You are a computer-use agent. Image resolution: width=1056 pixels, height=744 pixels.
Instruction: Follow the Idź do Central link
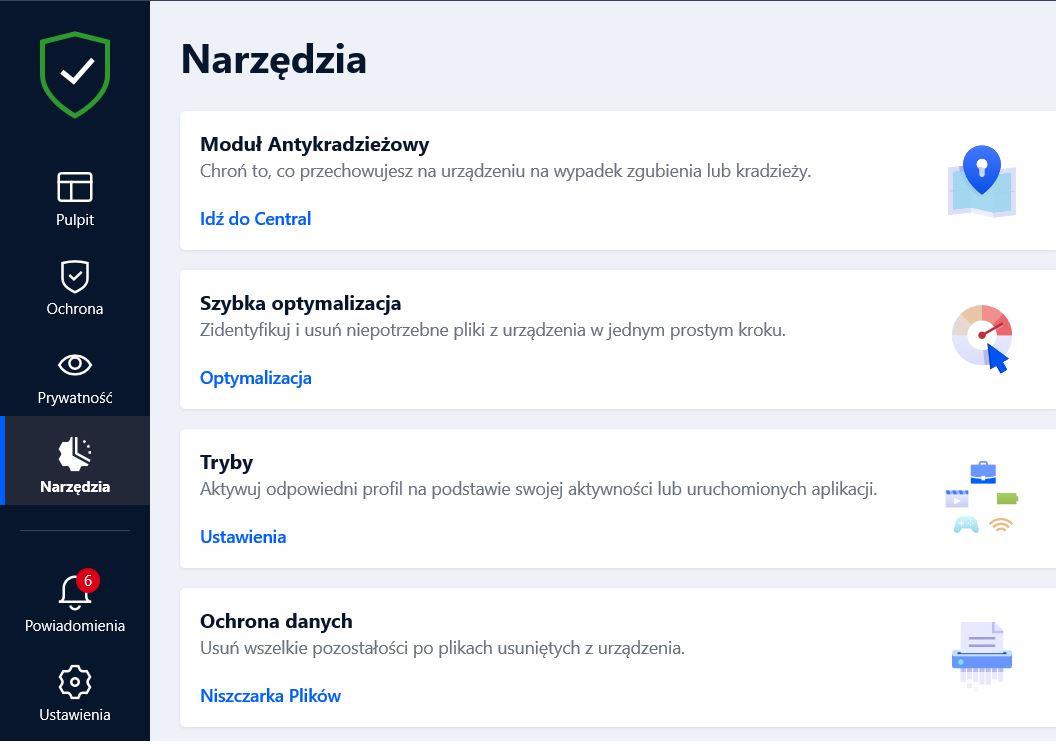(x=255, y=219)
